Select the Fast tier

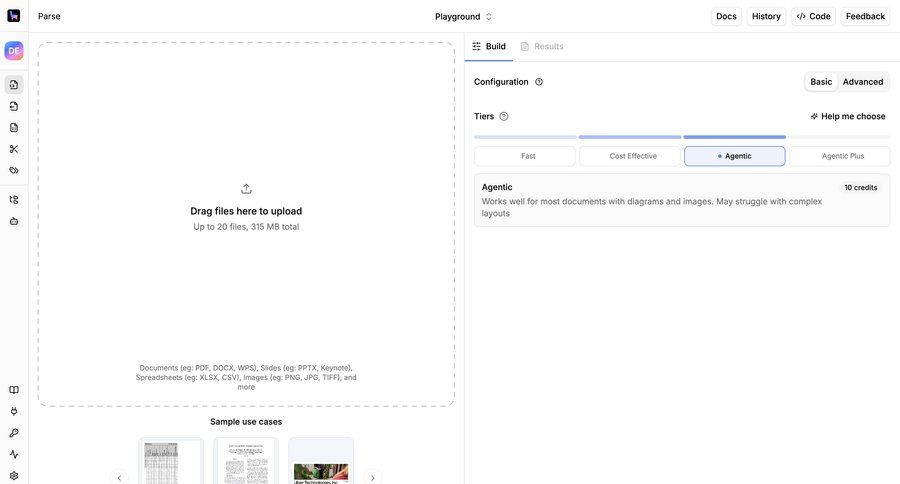pyautogui.click(x=527, y=156)
